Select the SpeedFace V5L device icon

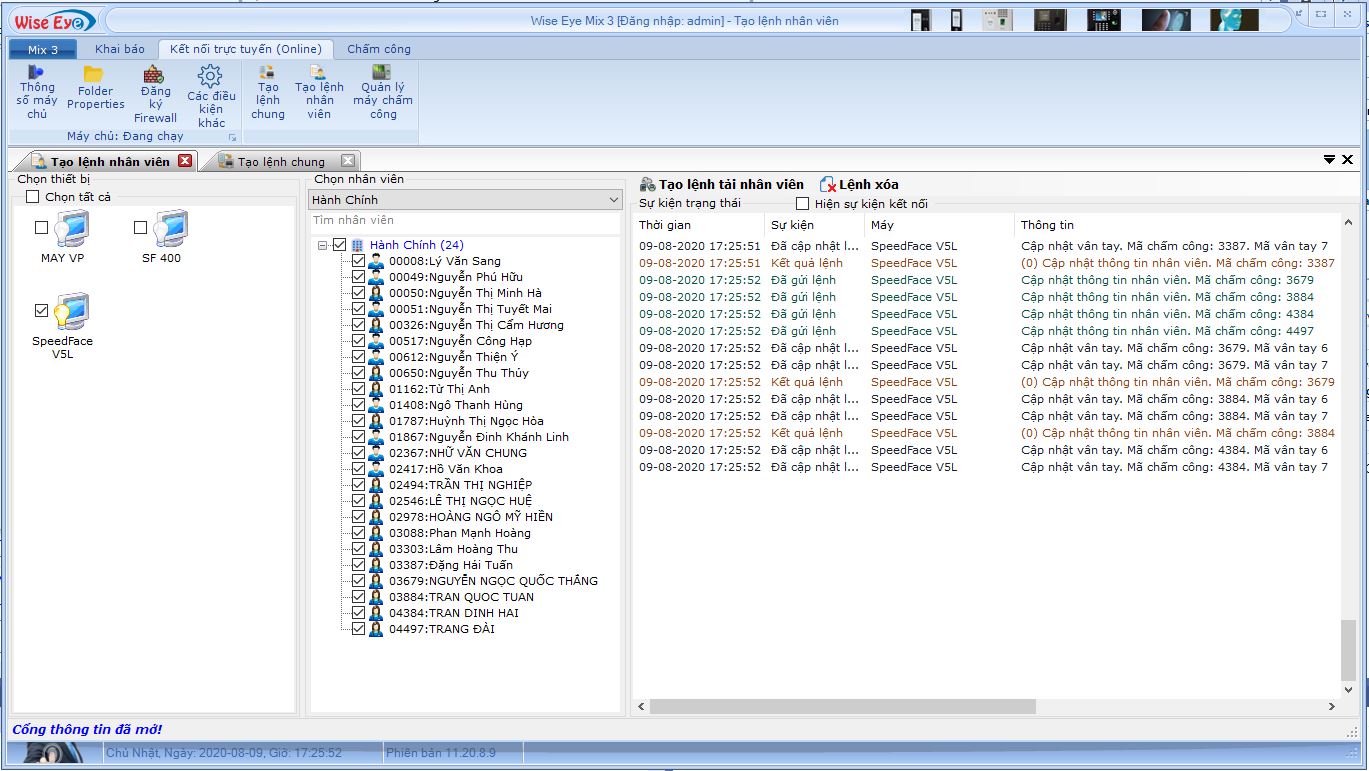pos(71,313)
